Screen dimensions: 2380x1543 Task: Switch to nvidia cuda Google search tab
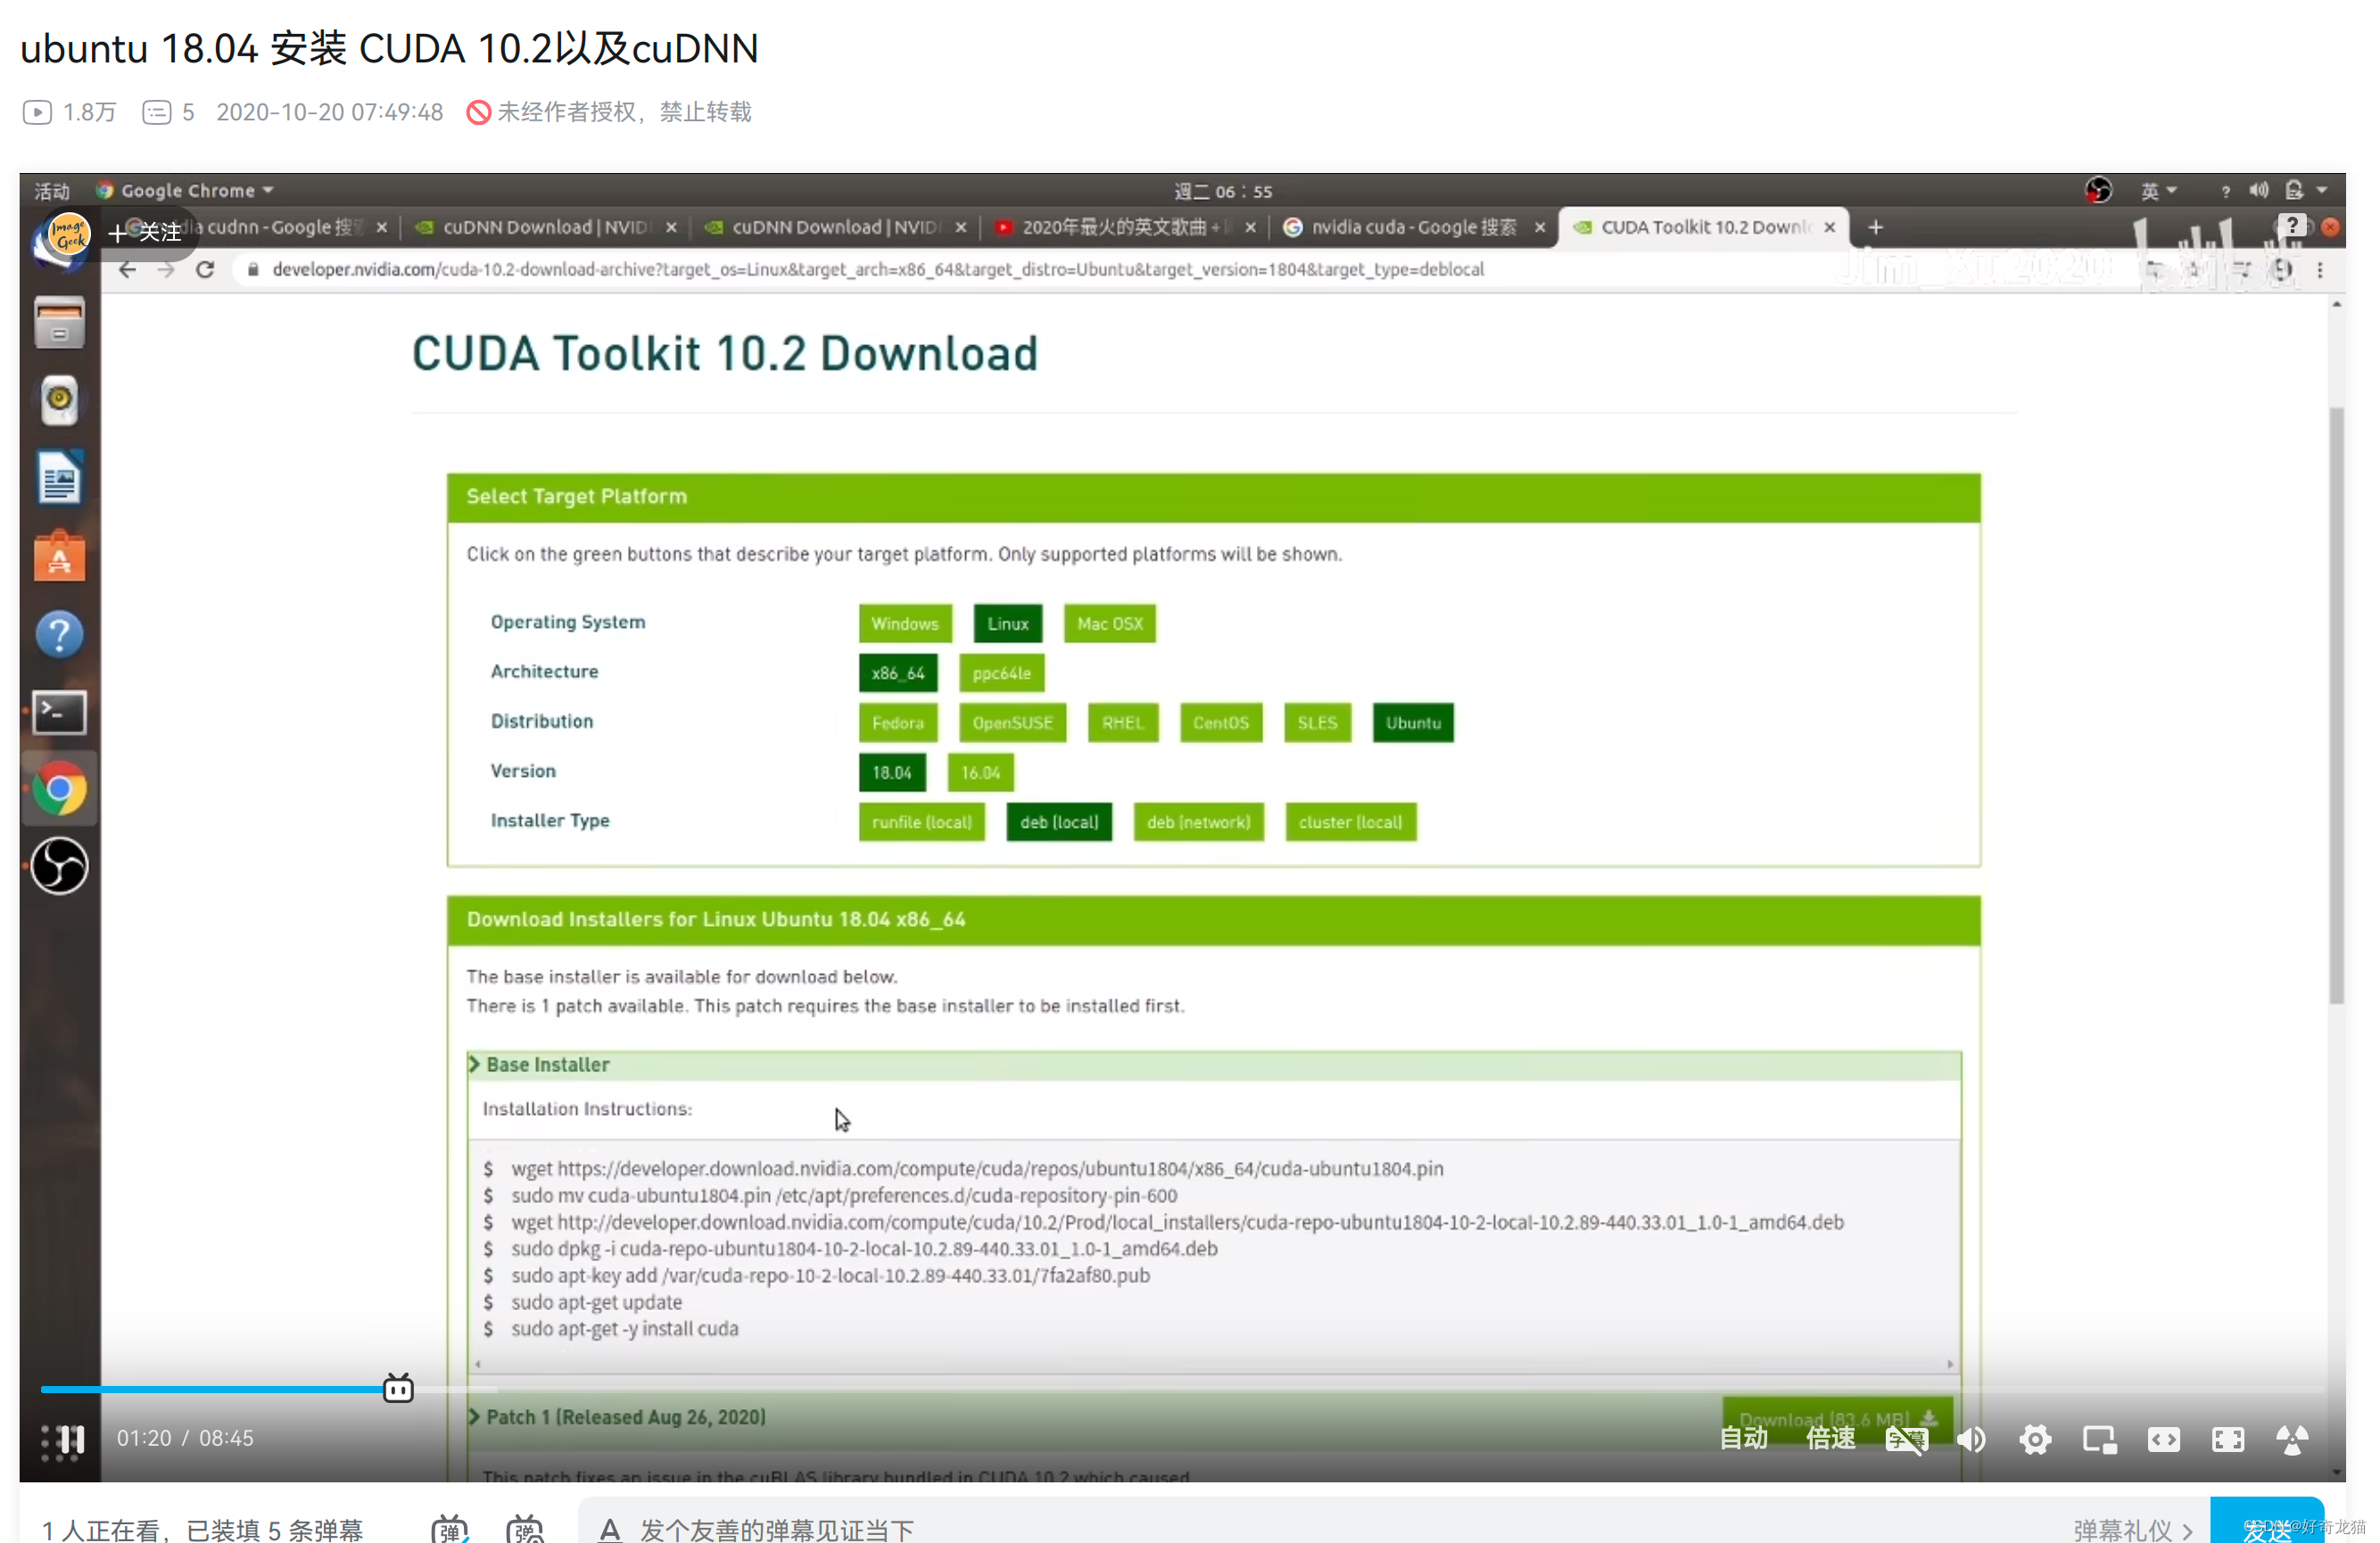pos(1413,228)
